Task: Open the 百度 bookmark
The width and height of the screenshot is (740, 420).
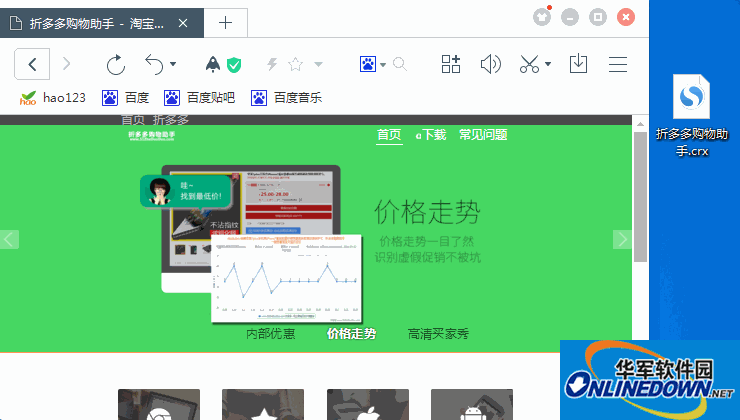Action: coord(126,98)
